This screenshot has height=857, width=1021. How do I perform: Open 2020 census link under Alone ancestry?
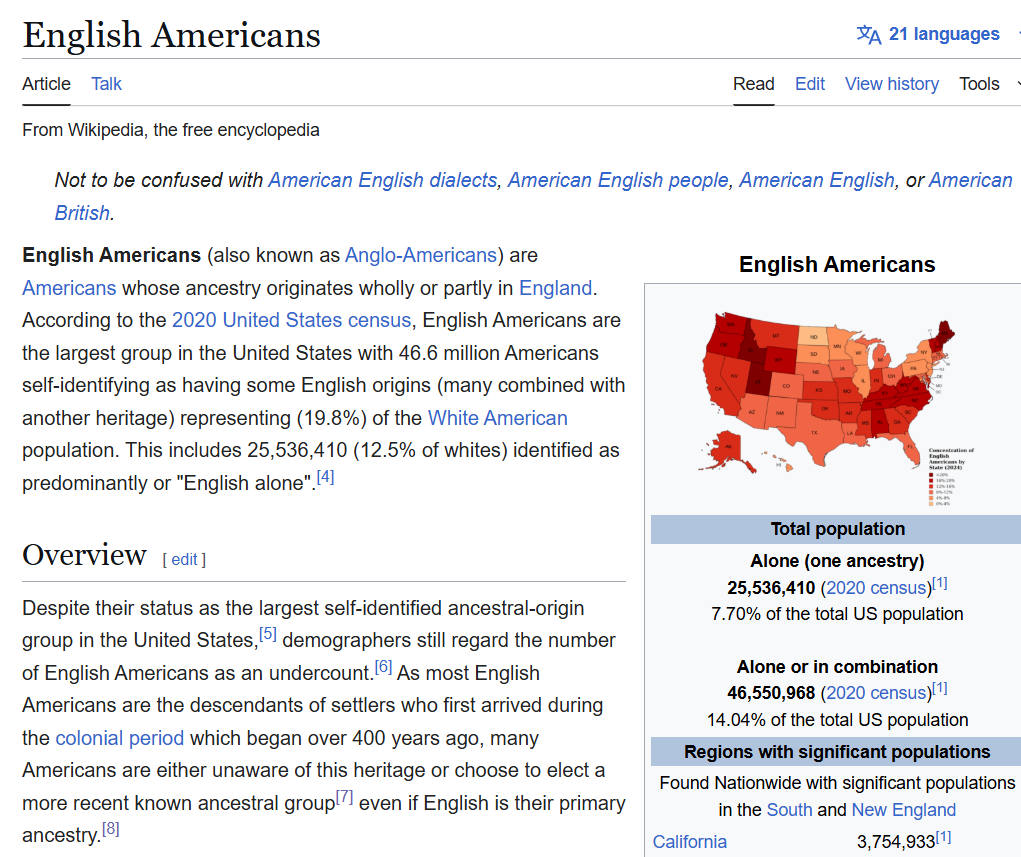tap(876, 588)
